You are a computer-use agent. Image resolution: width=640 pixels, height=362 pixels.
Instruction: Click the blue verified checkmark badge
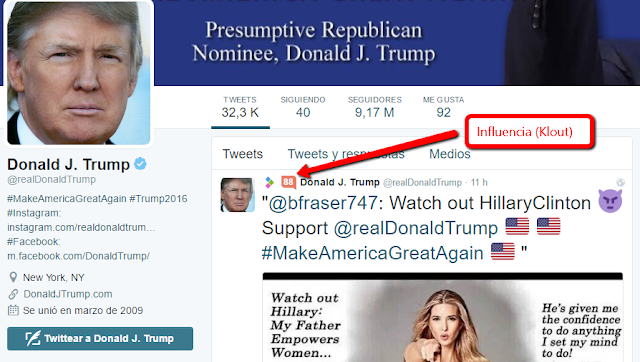[140, 164]
